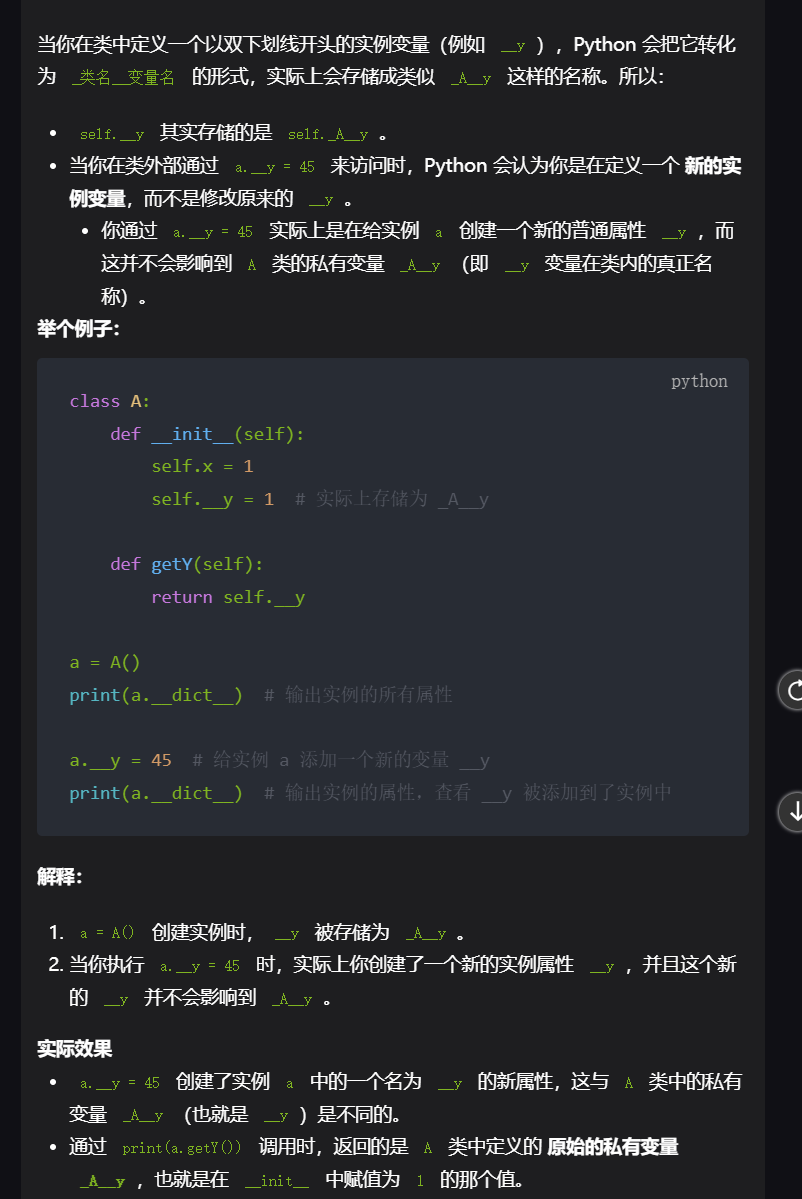Click the 举个例子 heading

(x=78, y=328)
